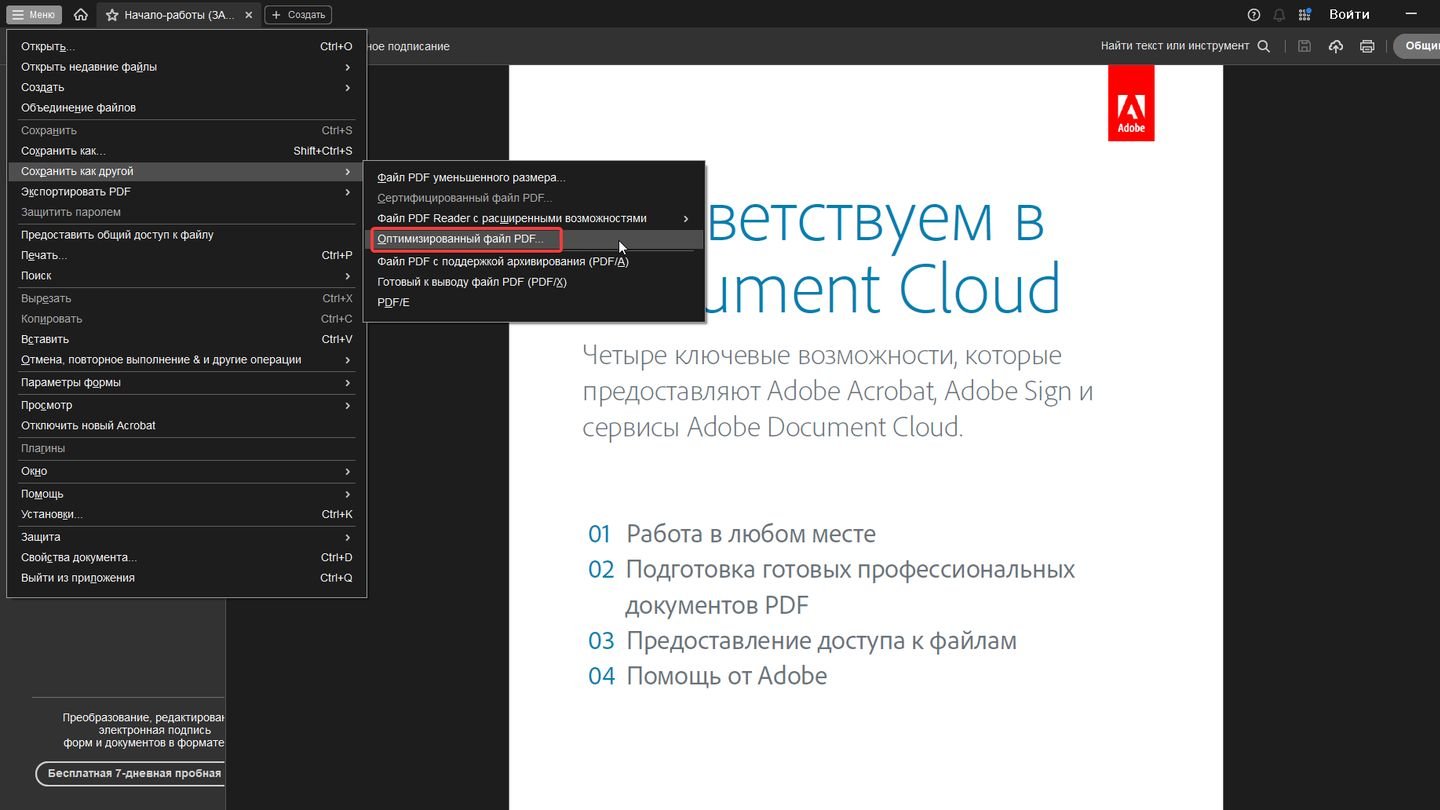Click Бесплатная 7-дневная пробная button
Screen dimensions: 1440x810
(x=130, y=774)
